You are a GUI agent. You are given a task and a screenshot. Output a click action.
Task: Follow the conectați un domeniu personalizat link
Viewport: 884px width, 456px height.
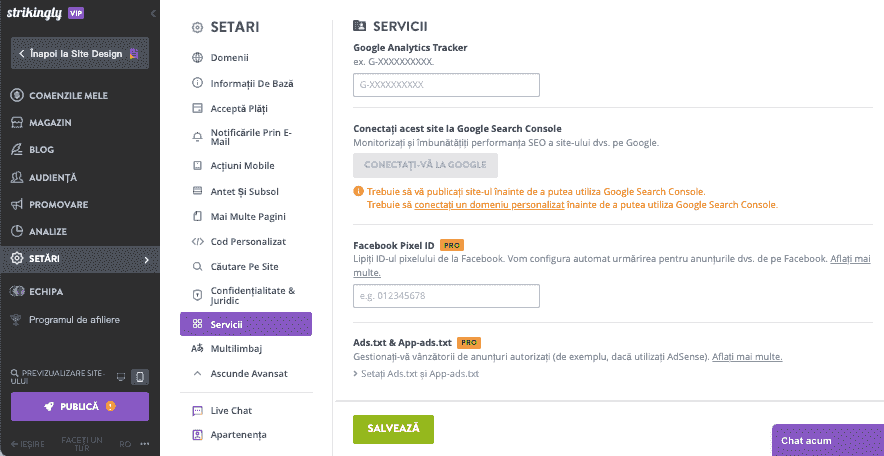tap(489, 205)
